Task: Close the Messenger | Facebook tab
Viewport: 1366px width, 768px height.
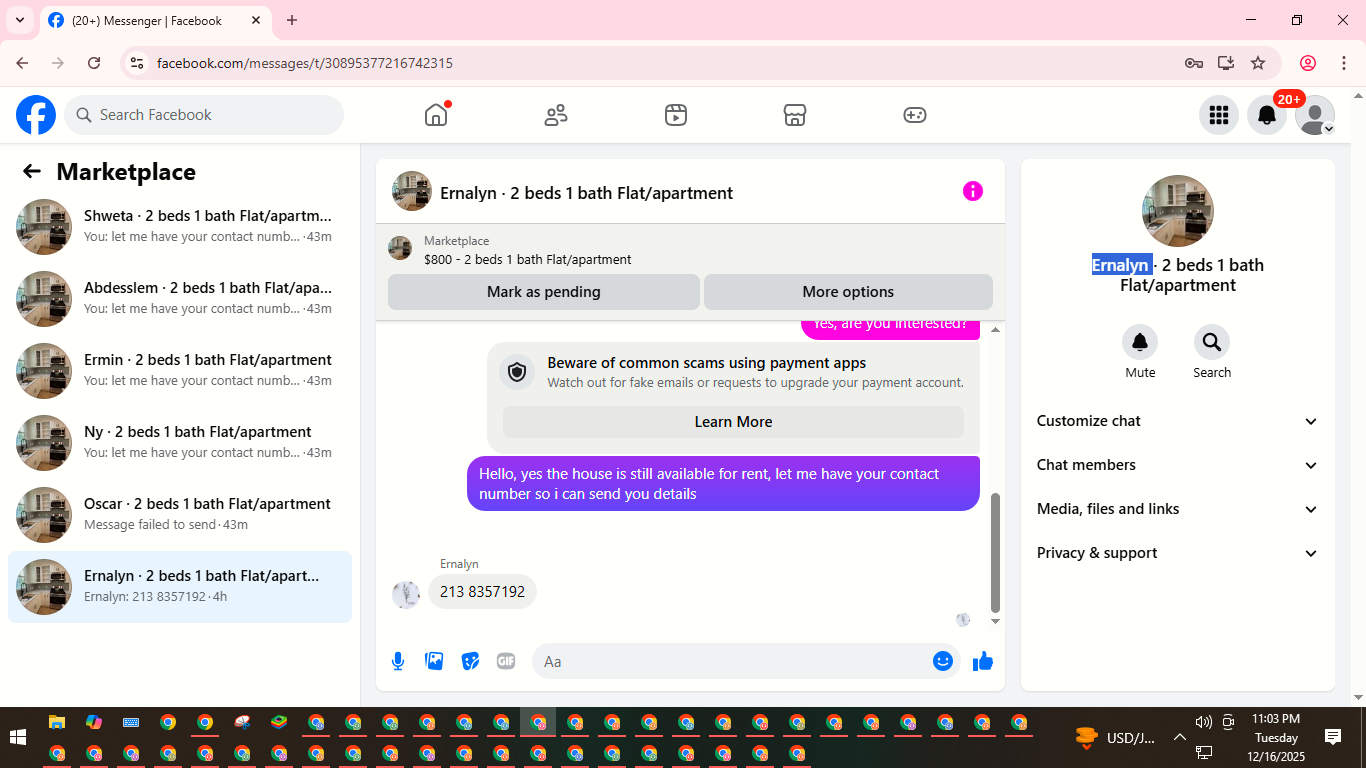Action: point(256,20)
